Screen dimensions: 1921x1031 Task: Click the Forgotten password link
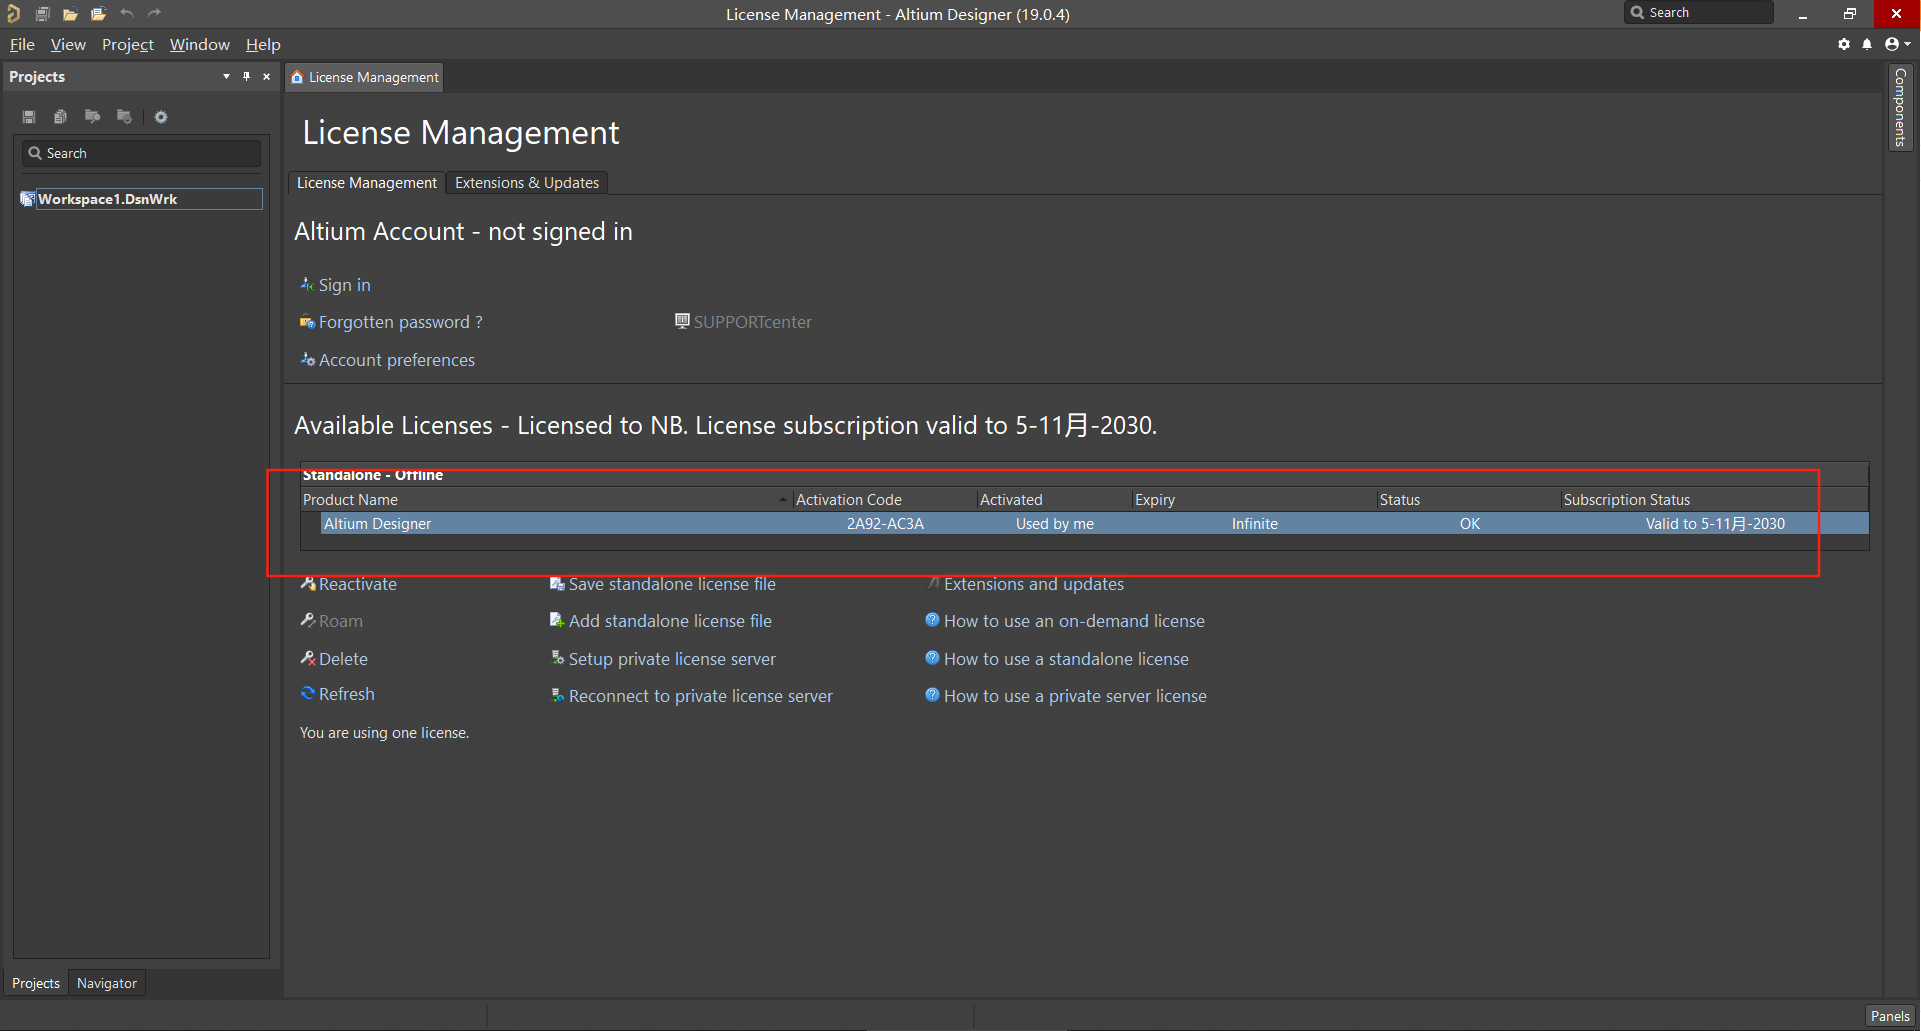point(400,322)
